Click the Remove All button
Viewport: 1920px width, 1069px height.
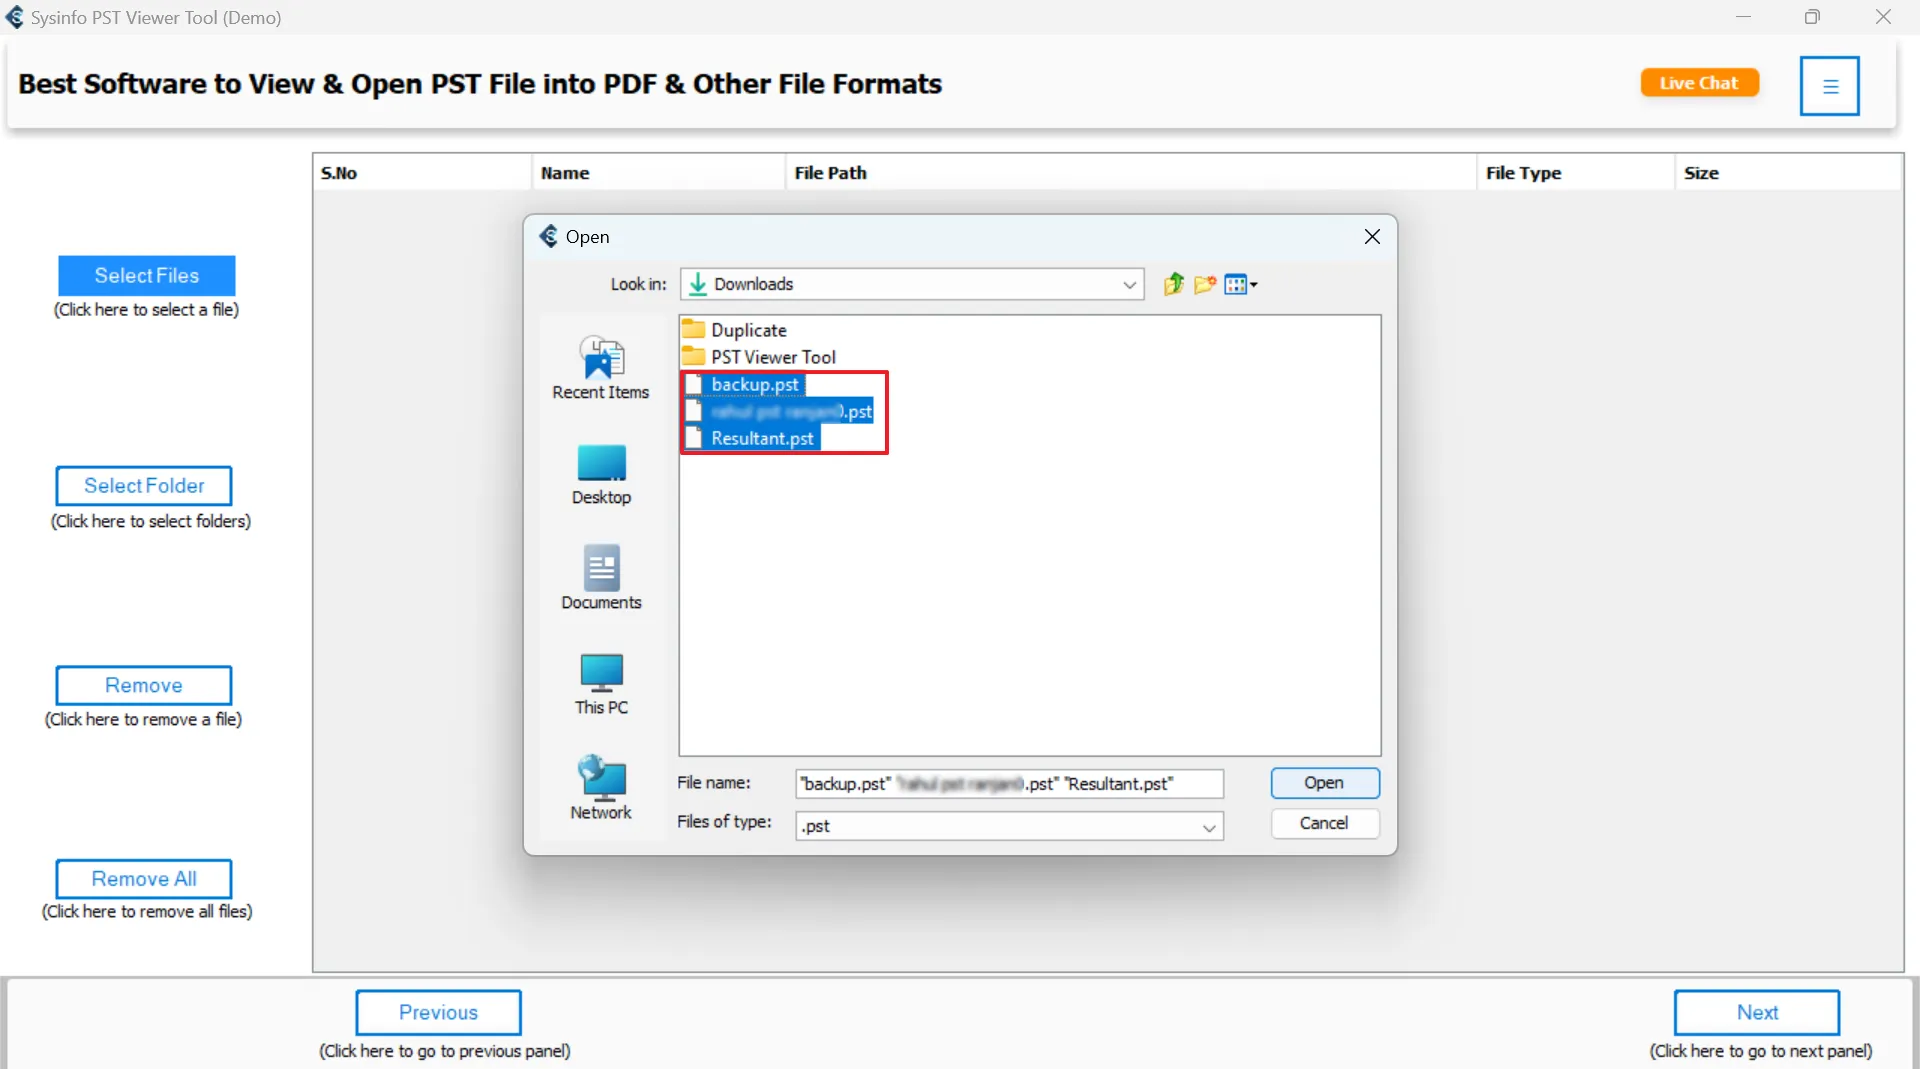pyautogui.click(x=144, y=879)
